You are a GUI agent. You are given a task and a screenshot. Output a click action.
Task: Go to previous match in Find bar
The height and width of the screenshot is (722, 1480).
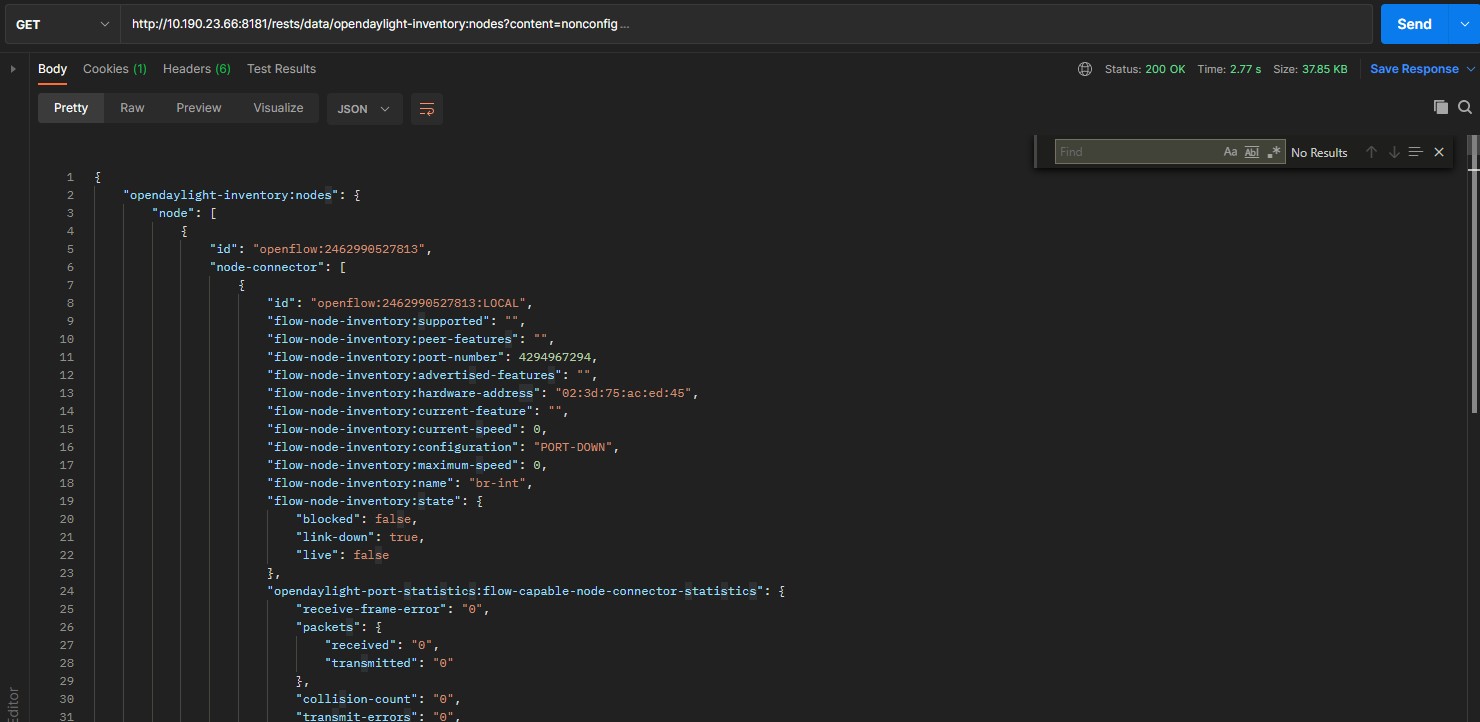click(x=1371, y=152)
